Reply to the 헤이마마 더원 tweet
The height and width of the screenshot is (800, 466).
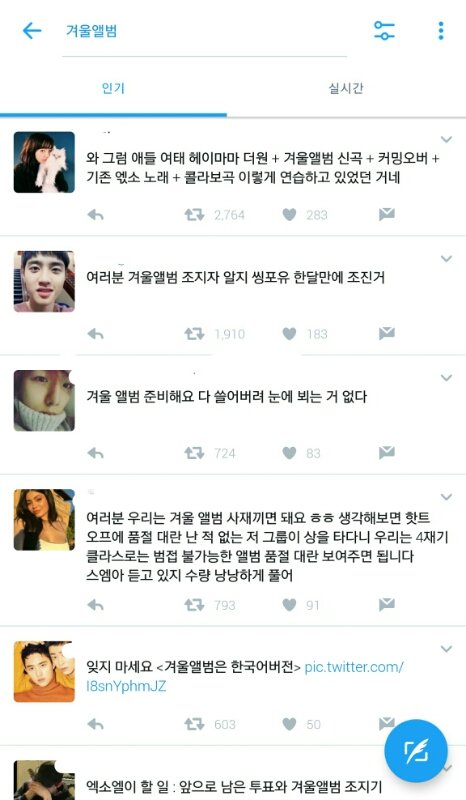click(x=95, y=215)
